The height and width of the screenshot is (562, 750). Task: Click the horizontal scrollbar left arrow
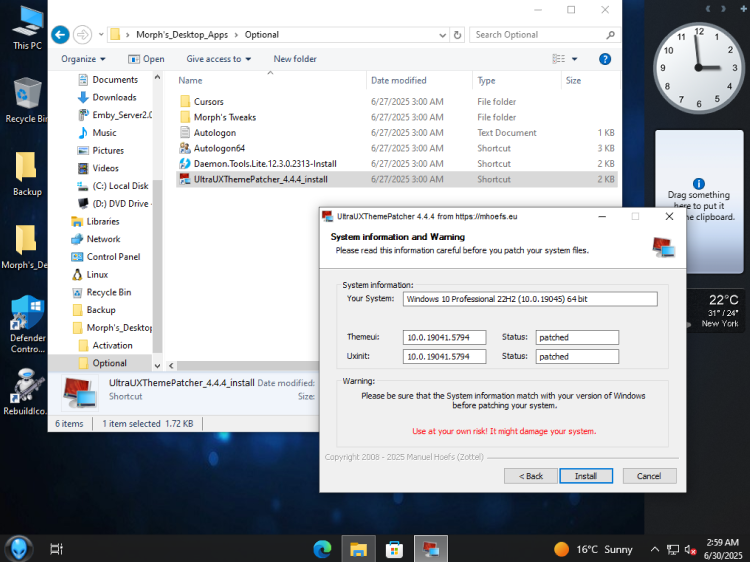pyautogui.click(x=171, y=365)
